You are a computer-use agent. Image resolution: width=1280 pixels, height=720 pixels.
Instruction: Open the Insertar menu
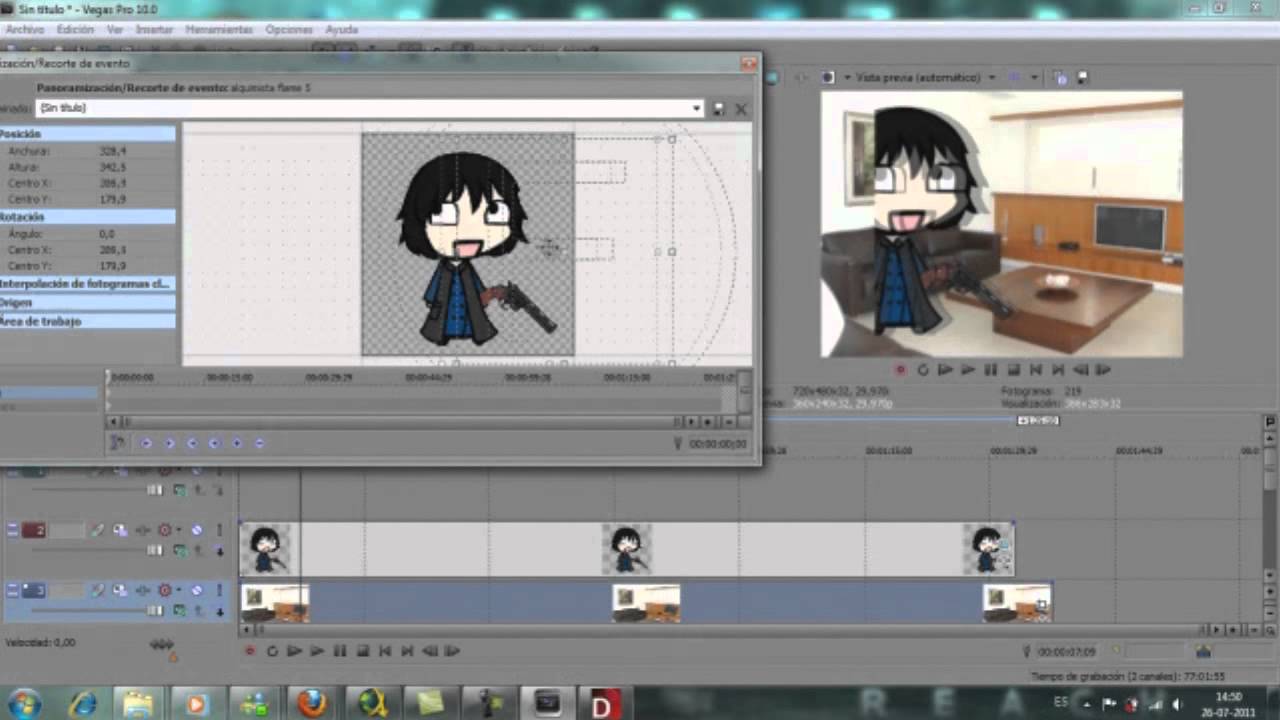pos(154,30)
